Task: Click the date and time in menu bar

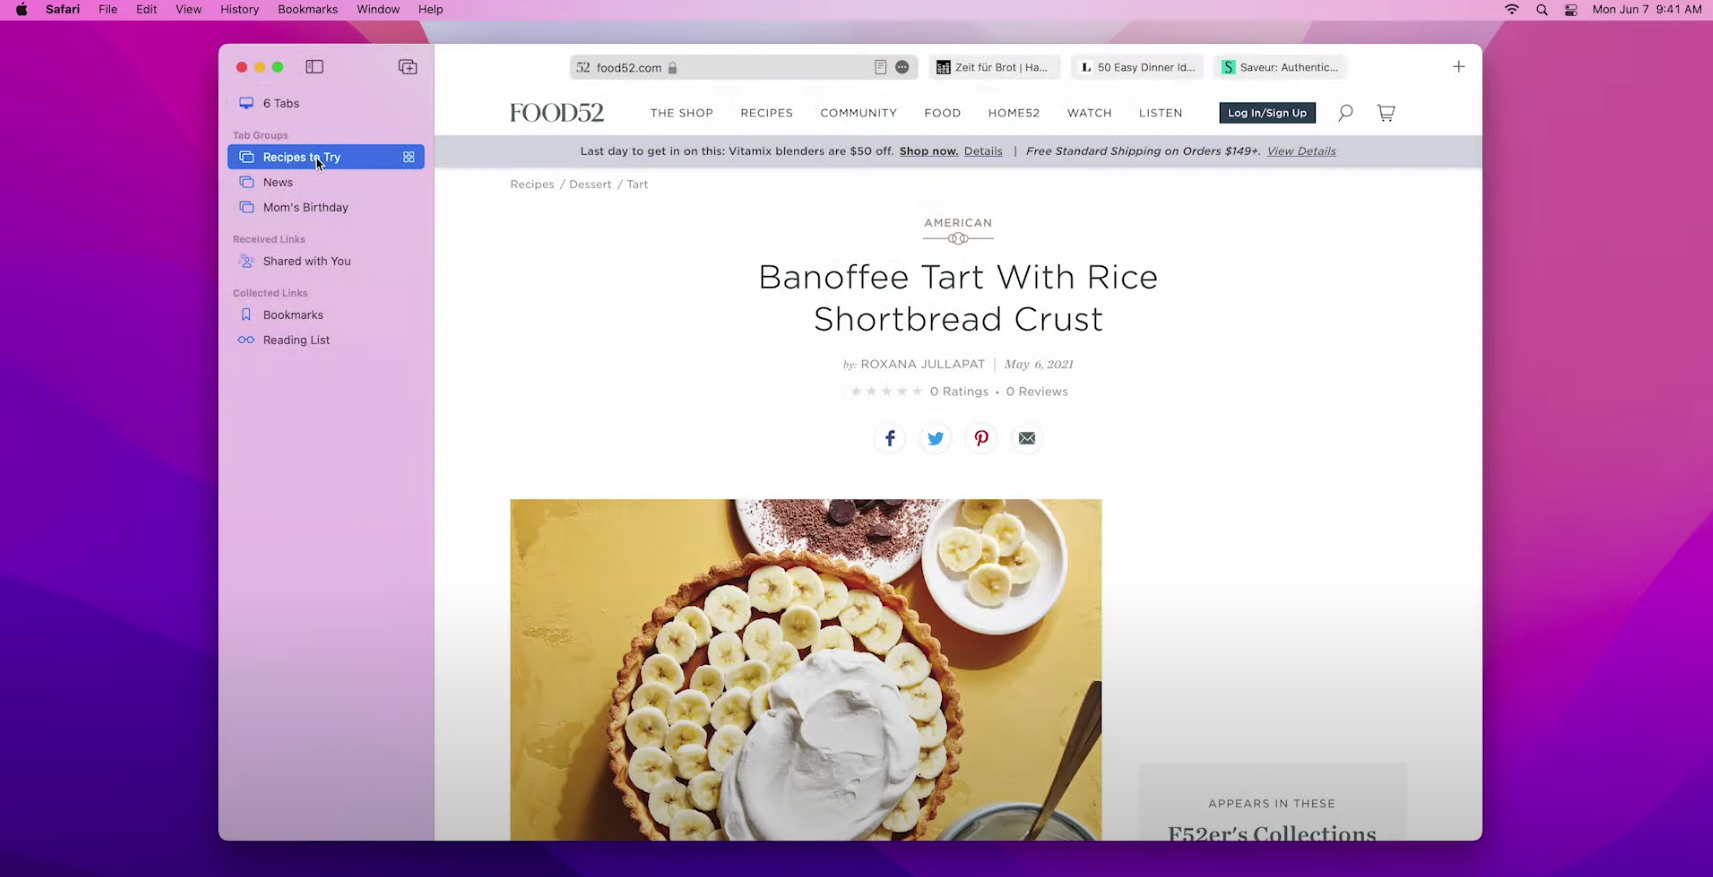Action: click(x=1646, y=9)
